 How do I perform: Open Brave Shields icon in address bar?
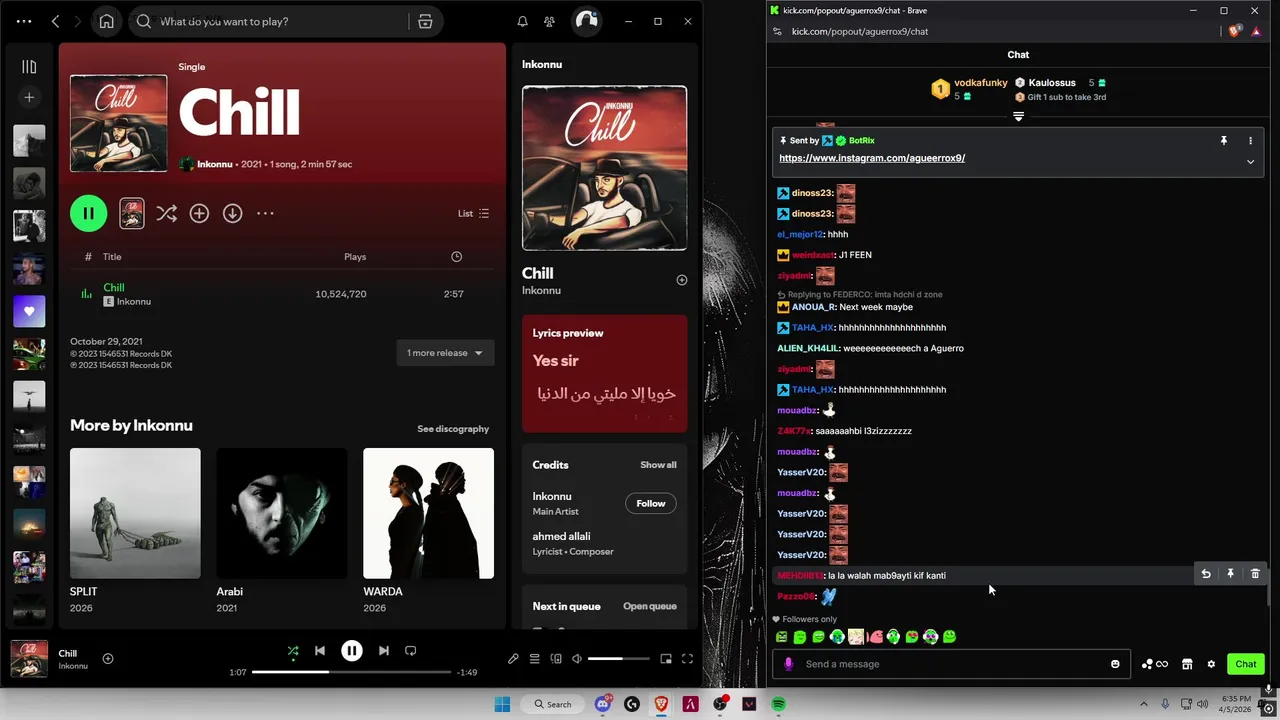coord(1235,31)
